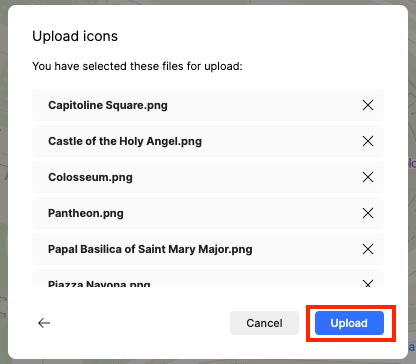416x364 pixels.
Task: Click the purple link text at right edge
Action: pyautogui.click(x=412, y=163)
